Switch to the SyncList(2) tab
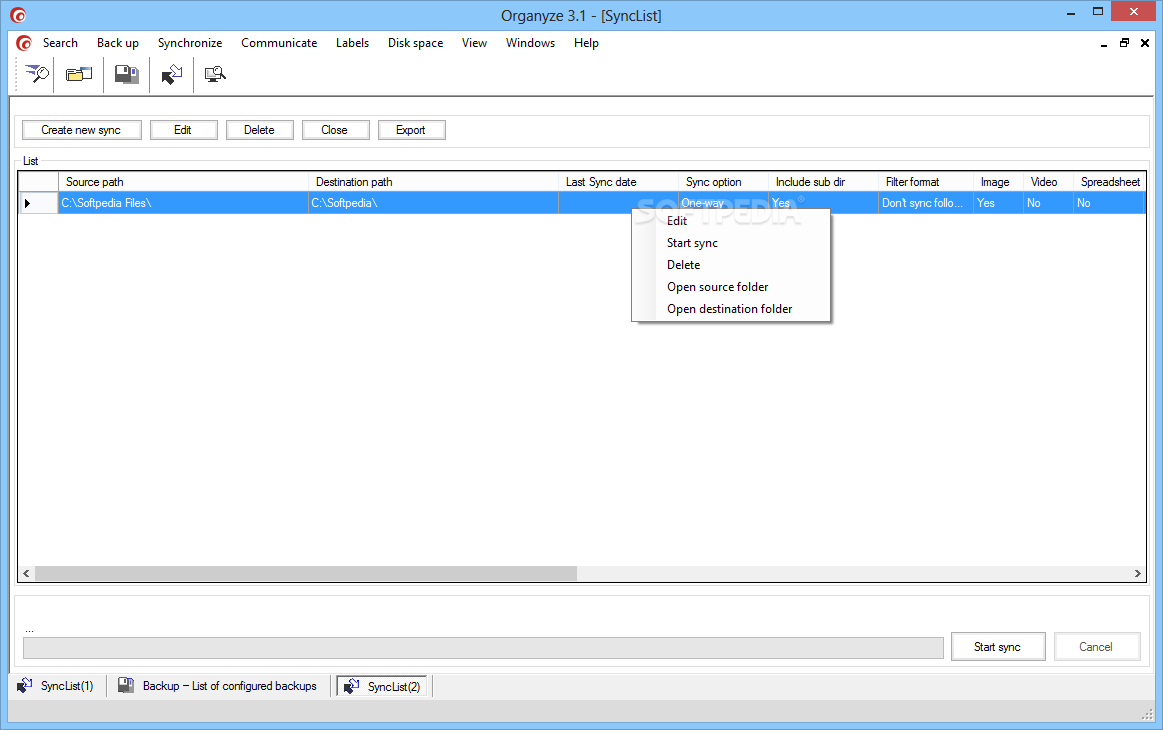This screenshot has width=1163, height=730. [383, 686]
